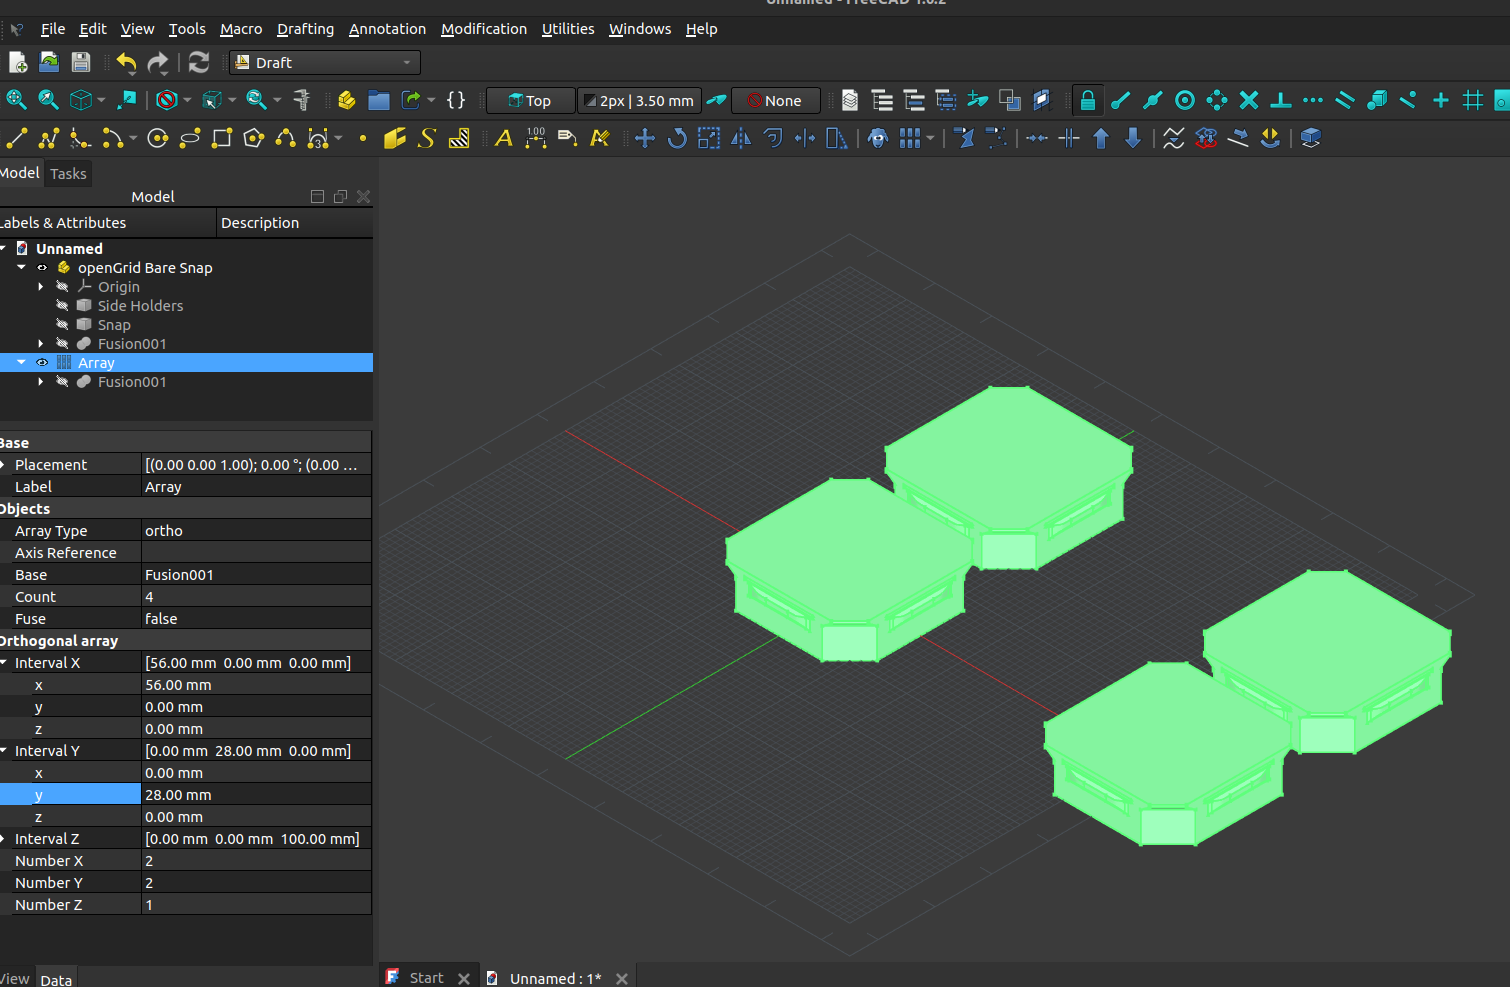Click the Move tool with blue arrows

[645, 138]
